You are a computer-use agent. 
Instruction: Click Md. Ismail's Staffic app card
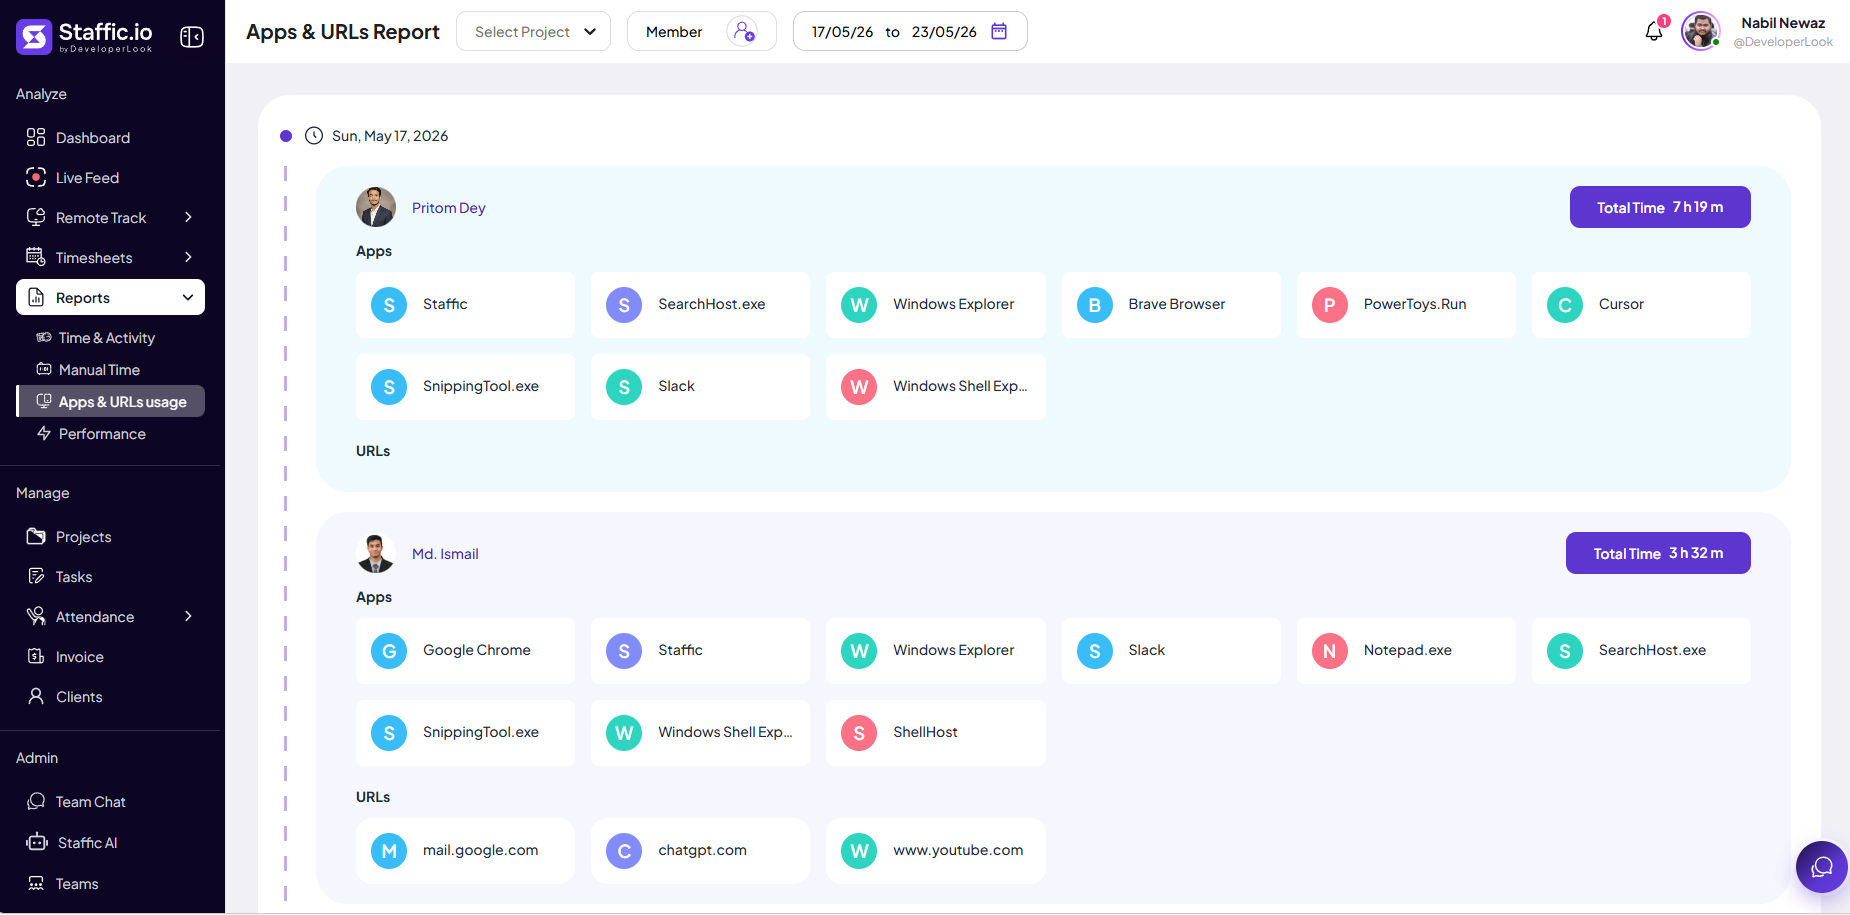700,651
